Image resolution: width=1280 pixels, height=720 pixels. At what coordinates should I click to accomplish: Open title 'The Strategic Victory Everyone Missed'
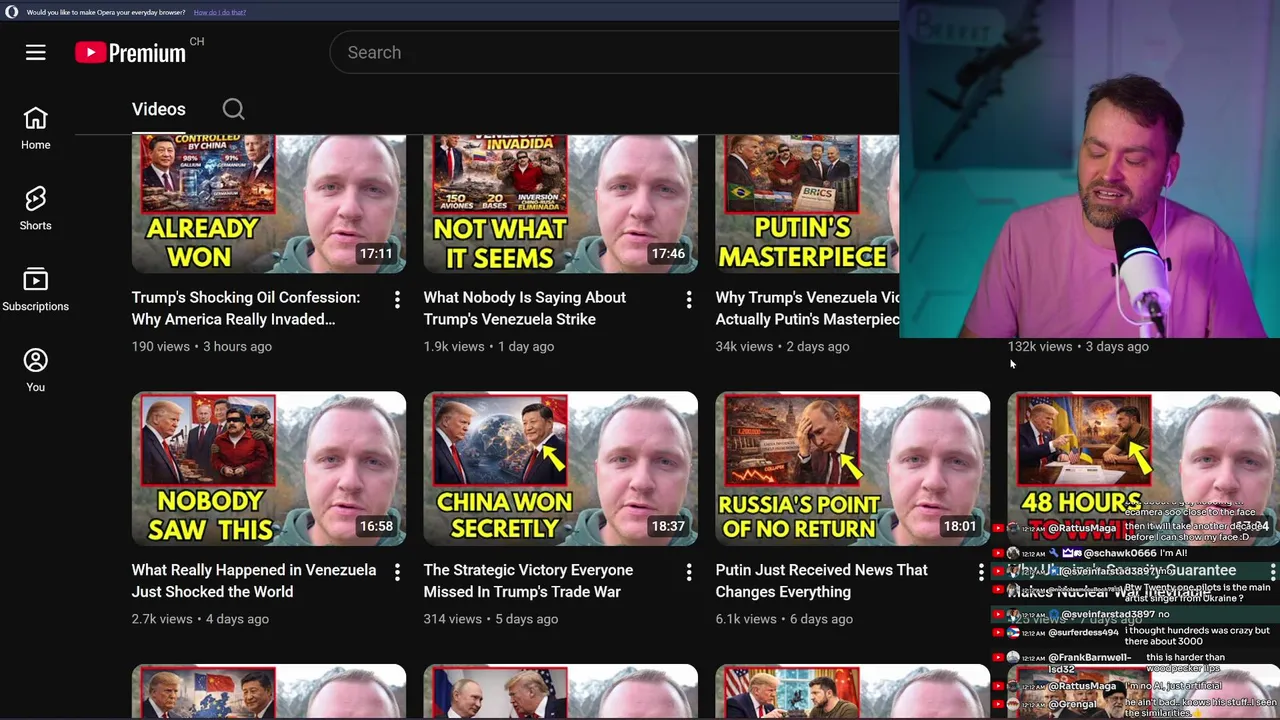pos(528,581)
